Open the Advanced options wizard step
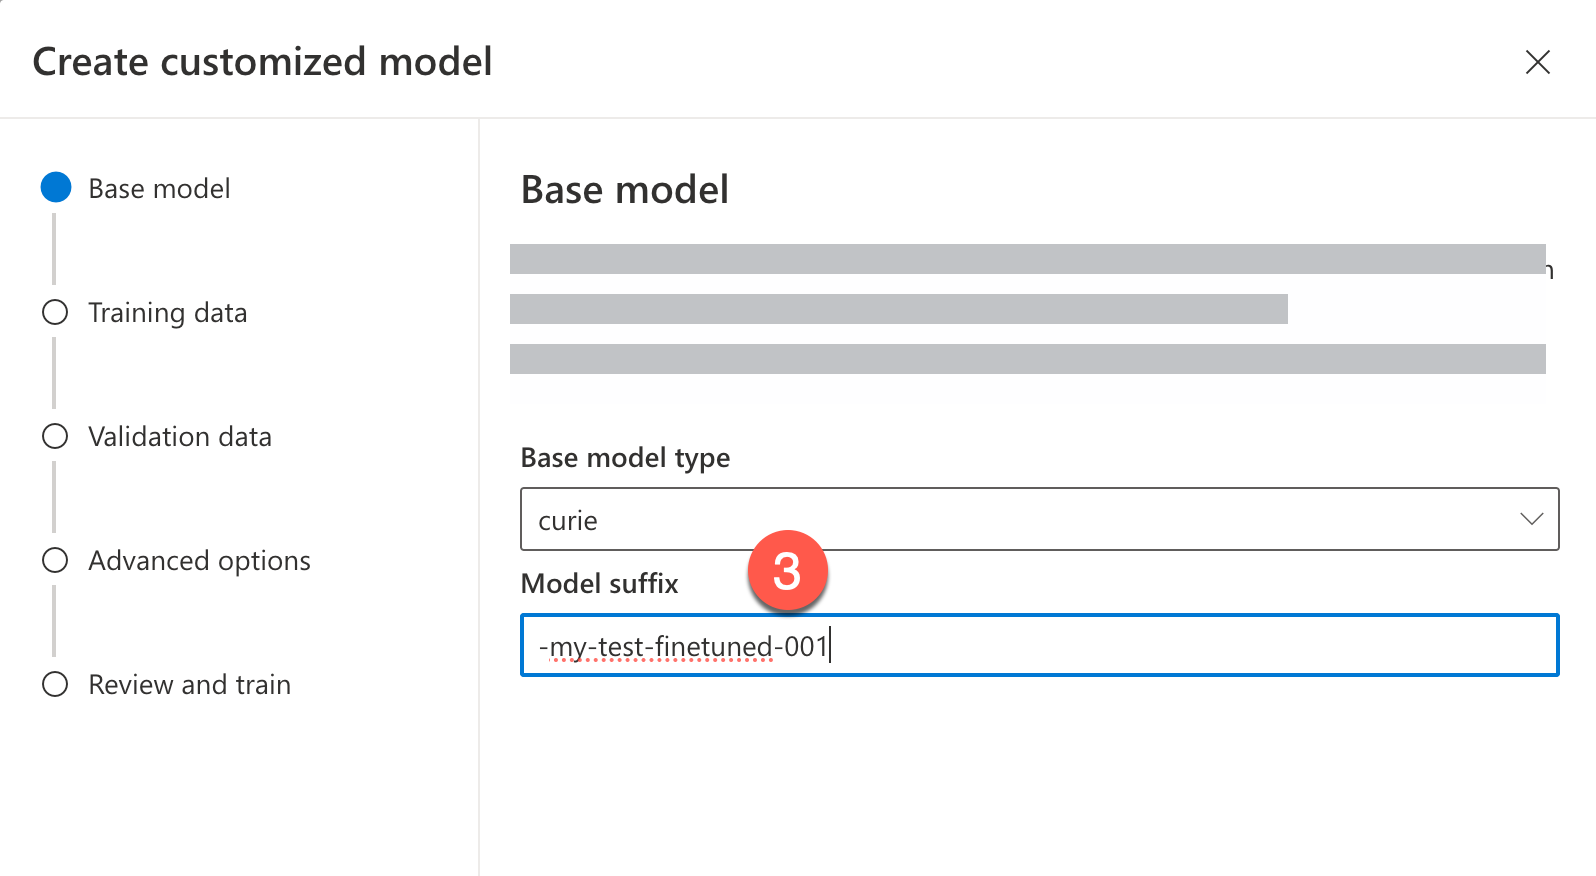The image size is (1596, 876). 198,560
